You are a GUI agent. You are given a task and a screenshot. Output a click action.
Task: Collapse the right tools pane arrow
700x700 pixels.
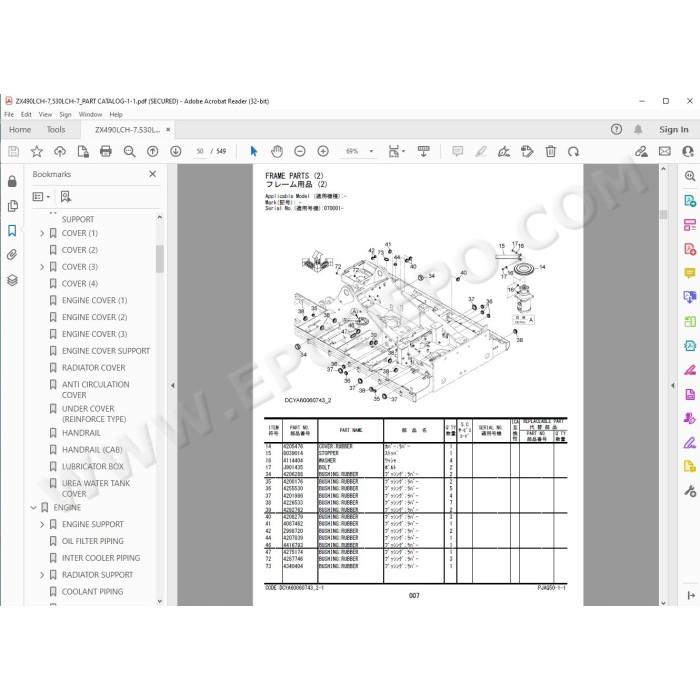[x=673, y=385]
